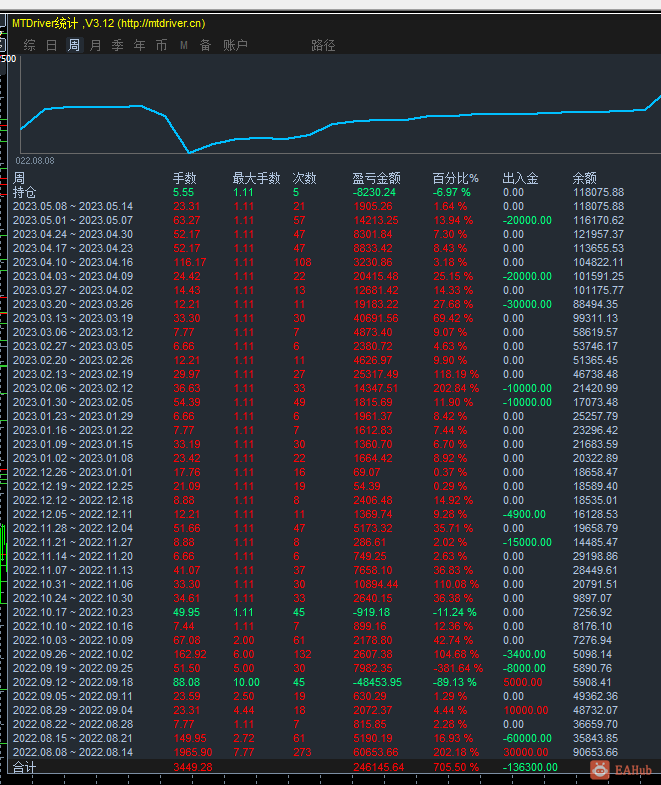
Task: Click the 出入金 column header
Action: (520, 178)
